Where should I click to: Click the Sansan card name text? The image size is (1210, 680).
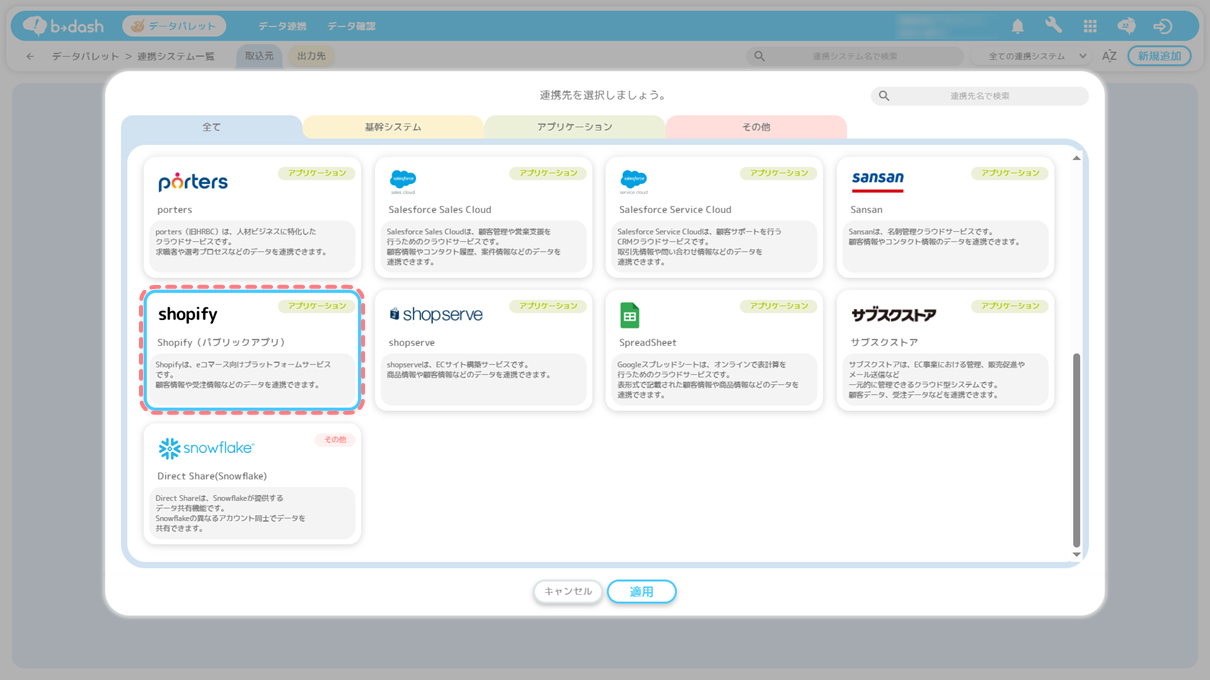[867, 210]
